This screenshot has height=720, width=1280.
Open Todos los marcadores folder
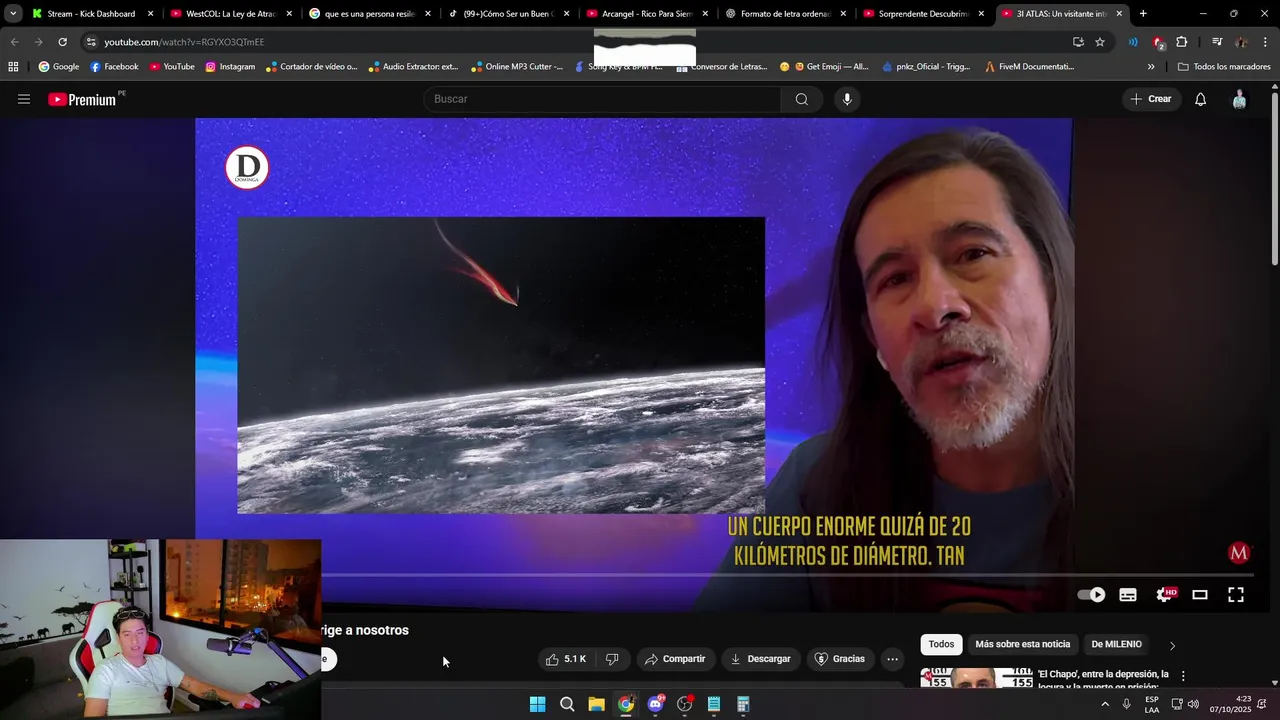(1224, 67)
